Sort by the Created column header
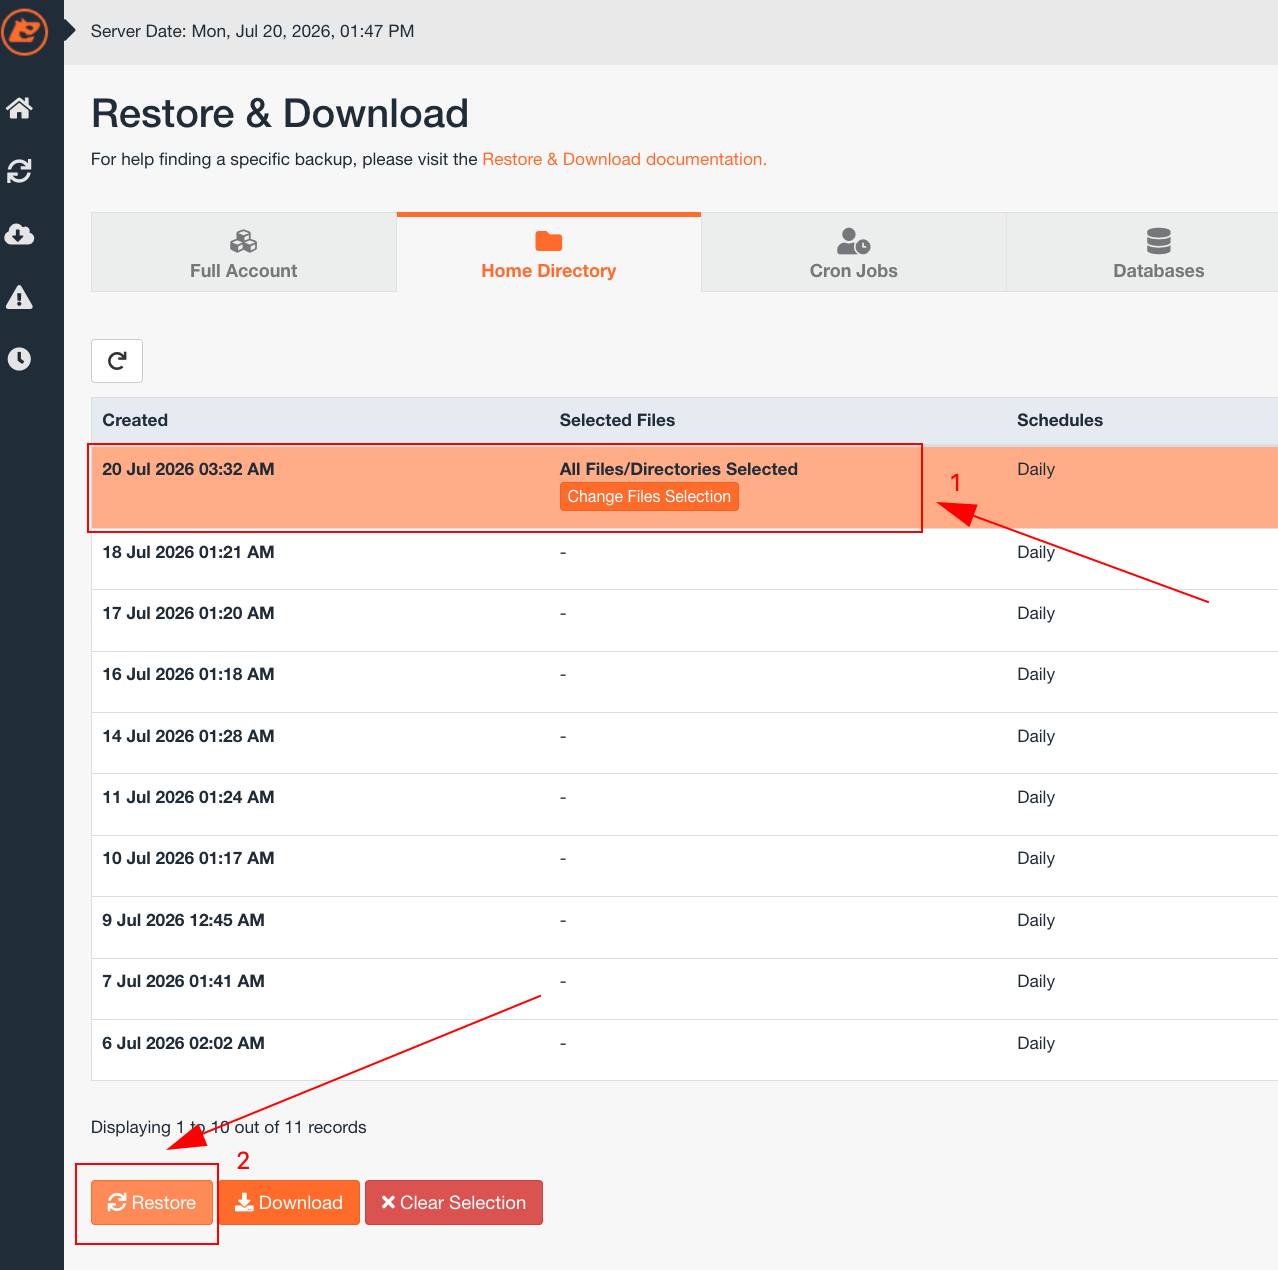Screen dimensions: 1278x1270 pyautogui.click(x=135, y=420)
